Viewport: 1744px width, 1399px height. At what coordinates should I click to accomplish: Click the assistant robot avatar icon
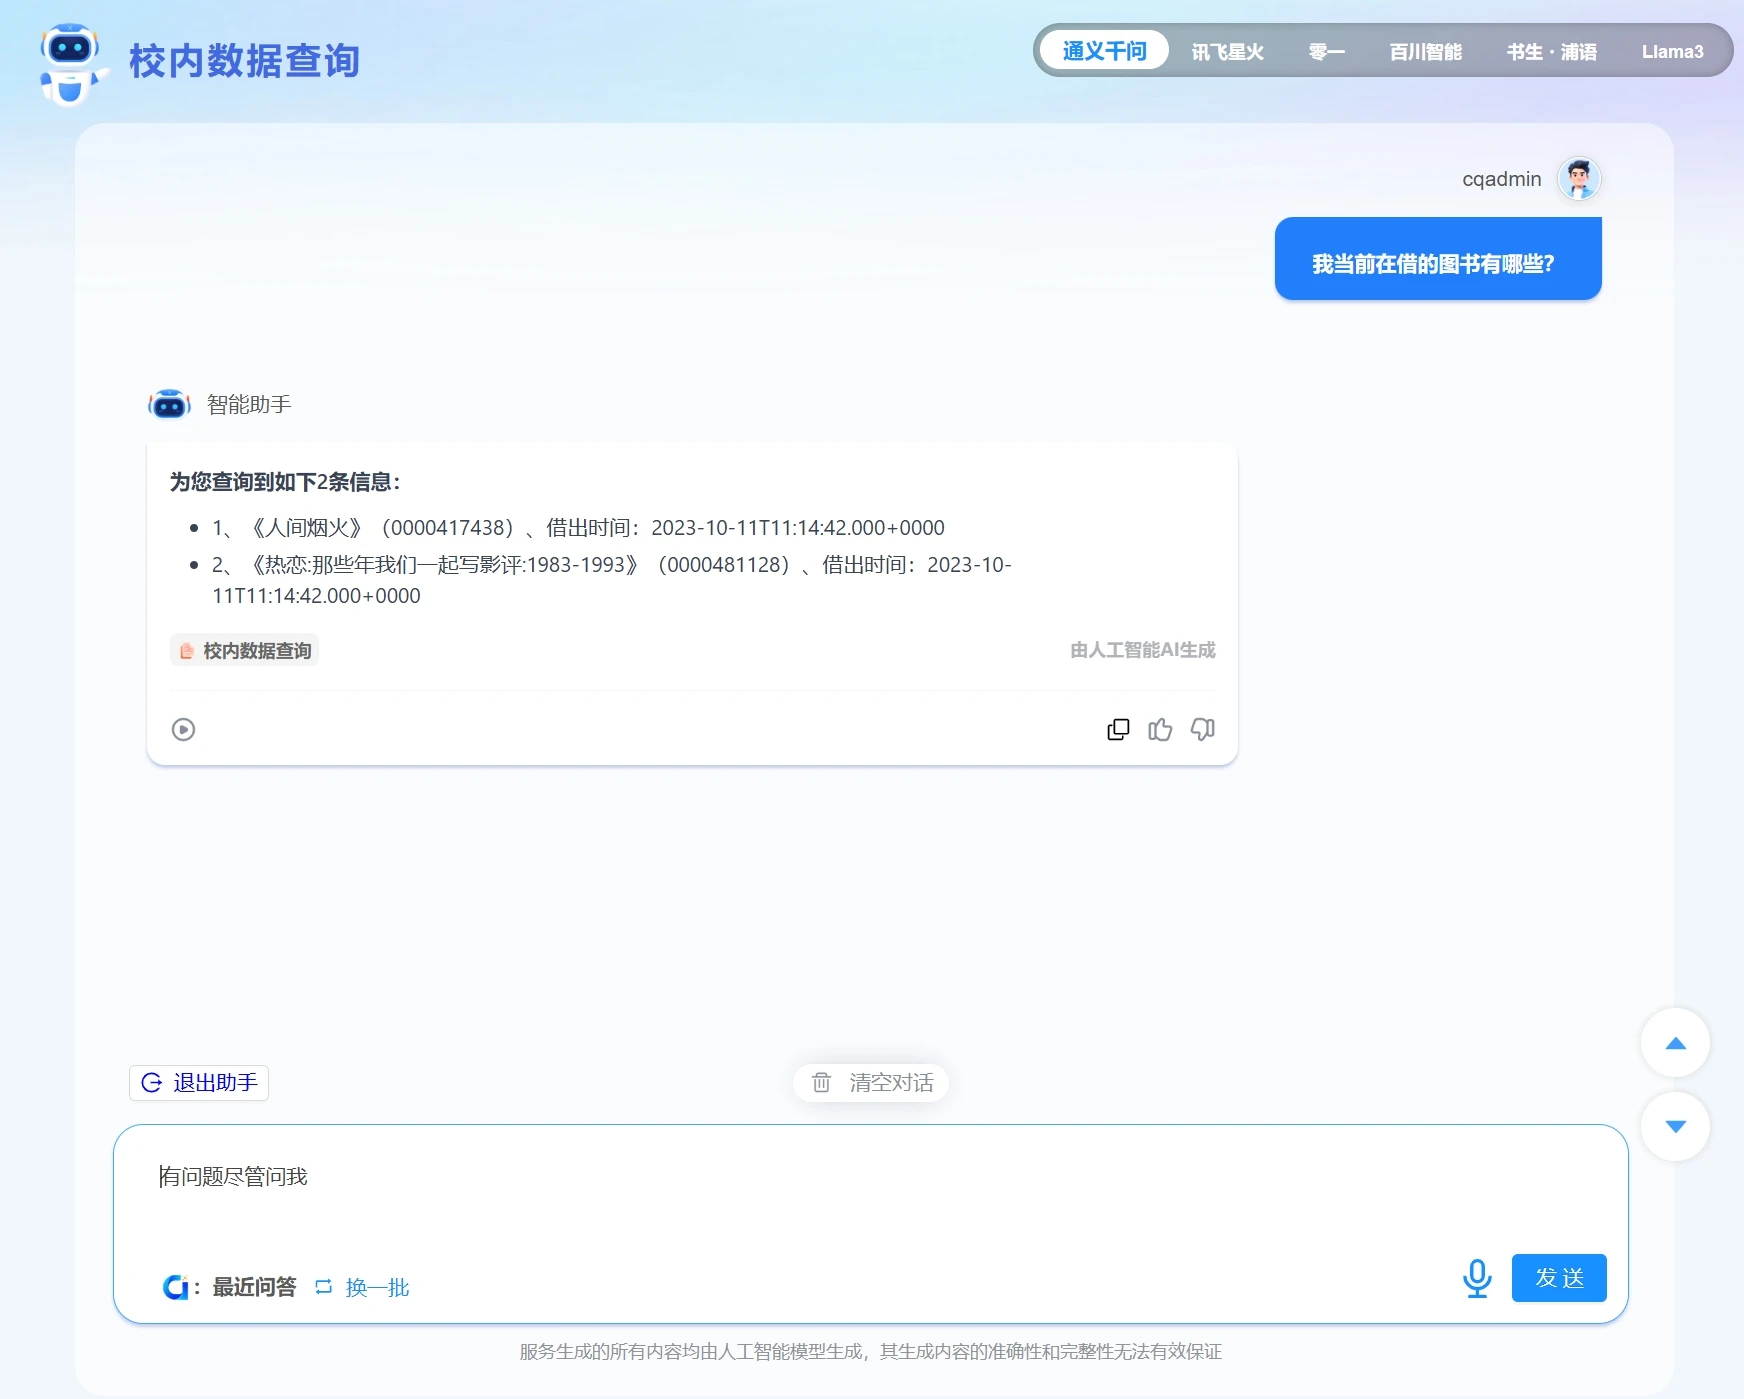tap(169, 405)
